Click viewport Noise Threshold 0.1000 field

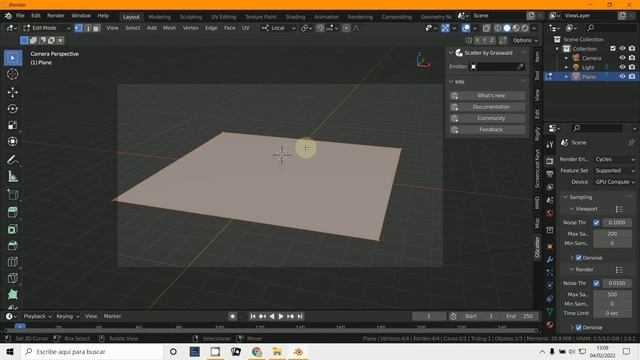click(617, 222)
